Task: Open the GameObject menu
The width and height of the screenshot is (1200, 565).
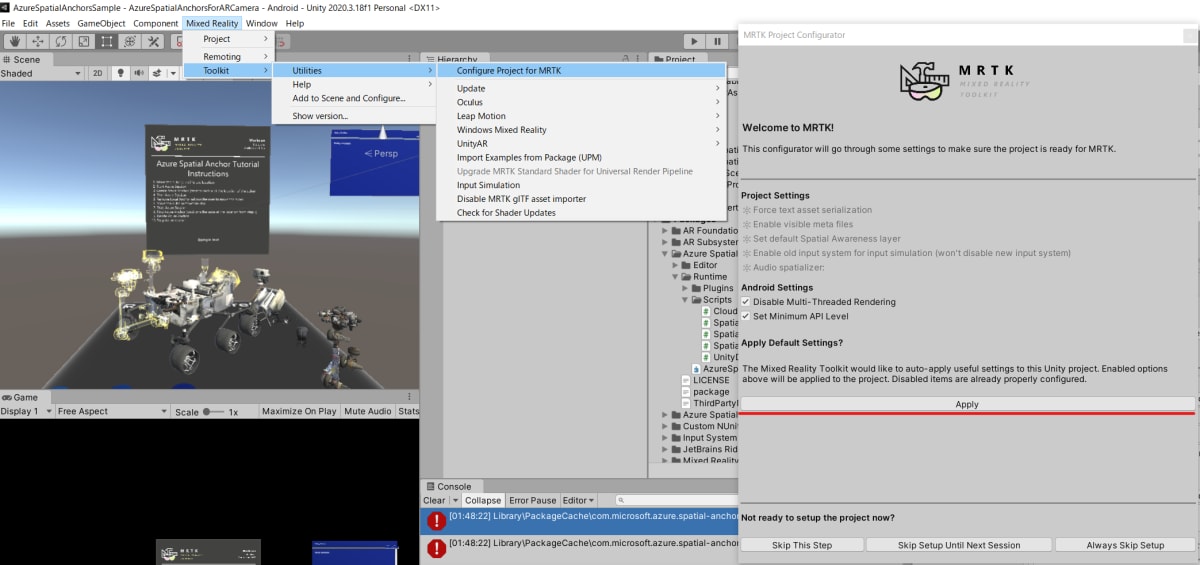Action: click(x=102, y=23)
